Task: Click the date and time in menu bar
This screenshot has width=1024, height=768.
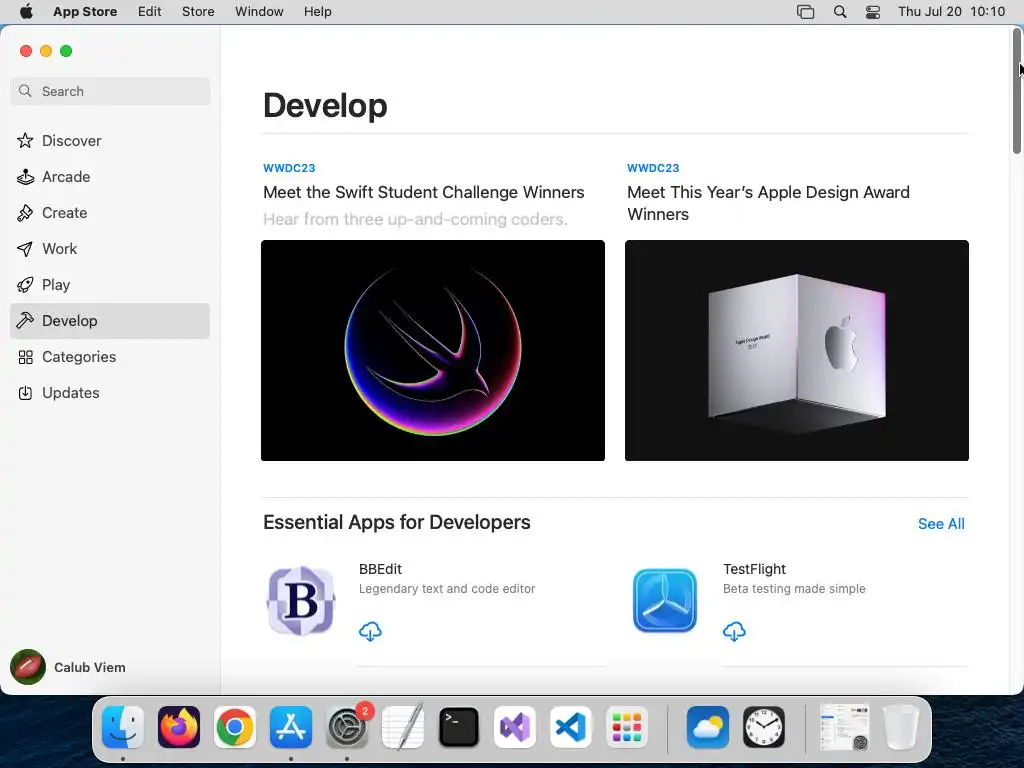Action: pos(951,12)
